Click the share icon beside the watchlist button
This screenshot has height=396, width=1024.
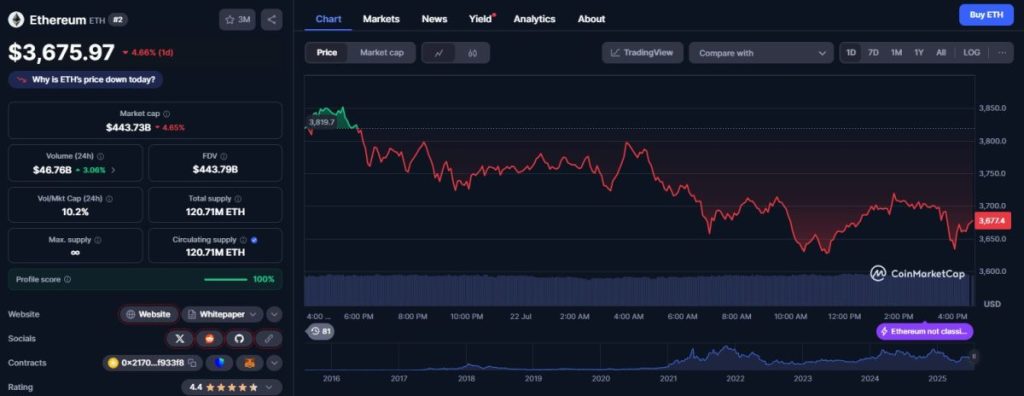pos(272,20)
